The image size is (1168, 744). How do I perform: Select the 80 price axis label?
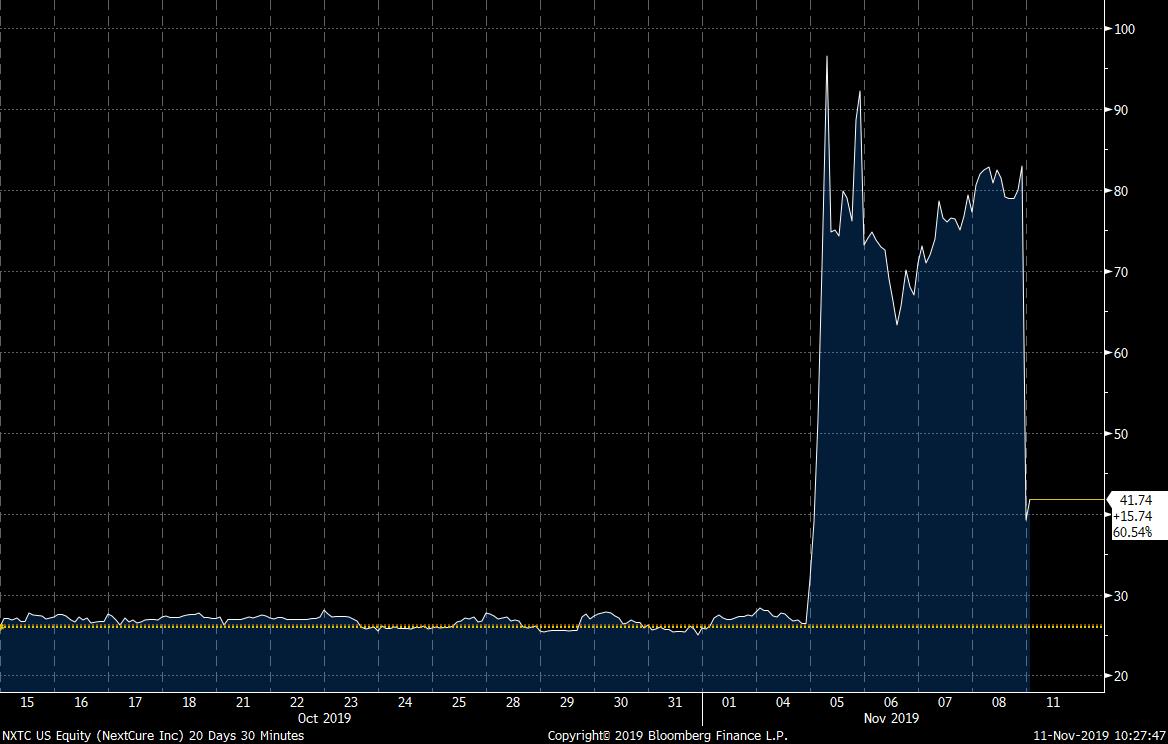(x=1121, y=191)
